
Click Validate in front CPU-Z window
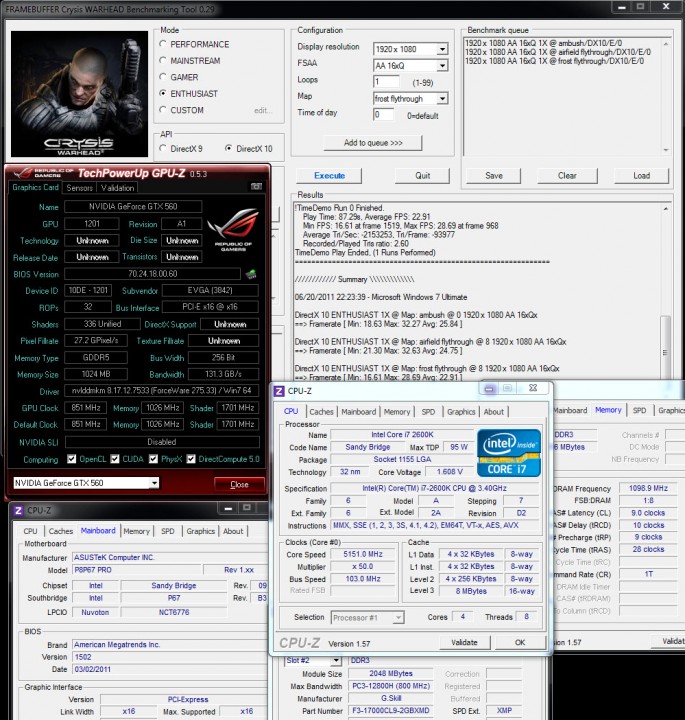(x=464, y=642)
